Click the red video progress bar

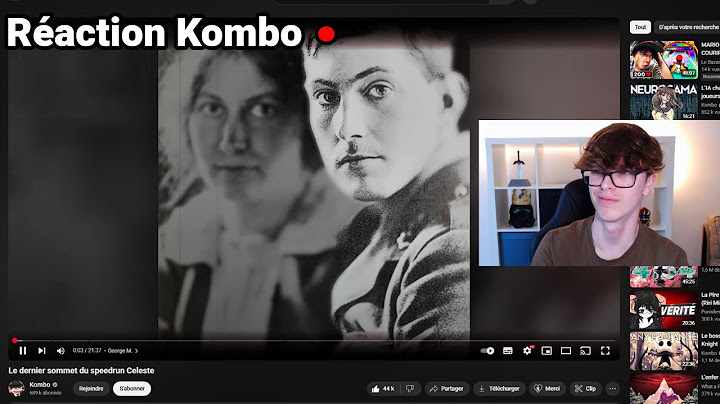click(x=314, y=341)
